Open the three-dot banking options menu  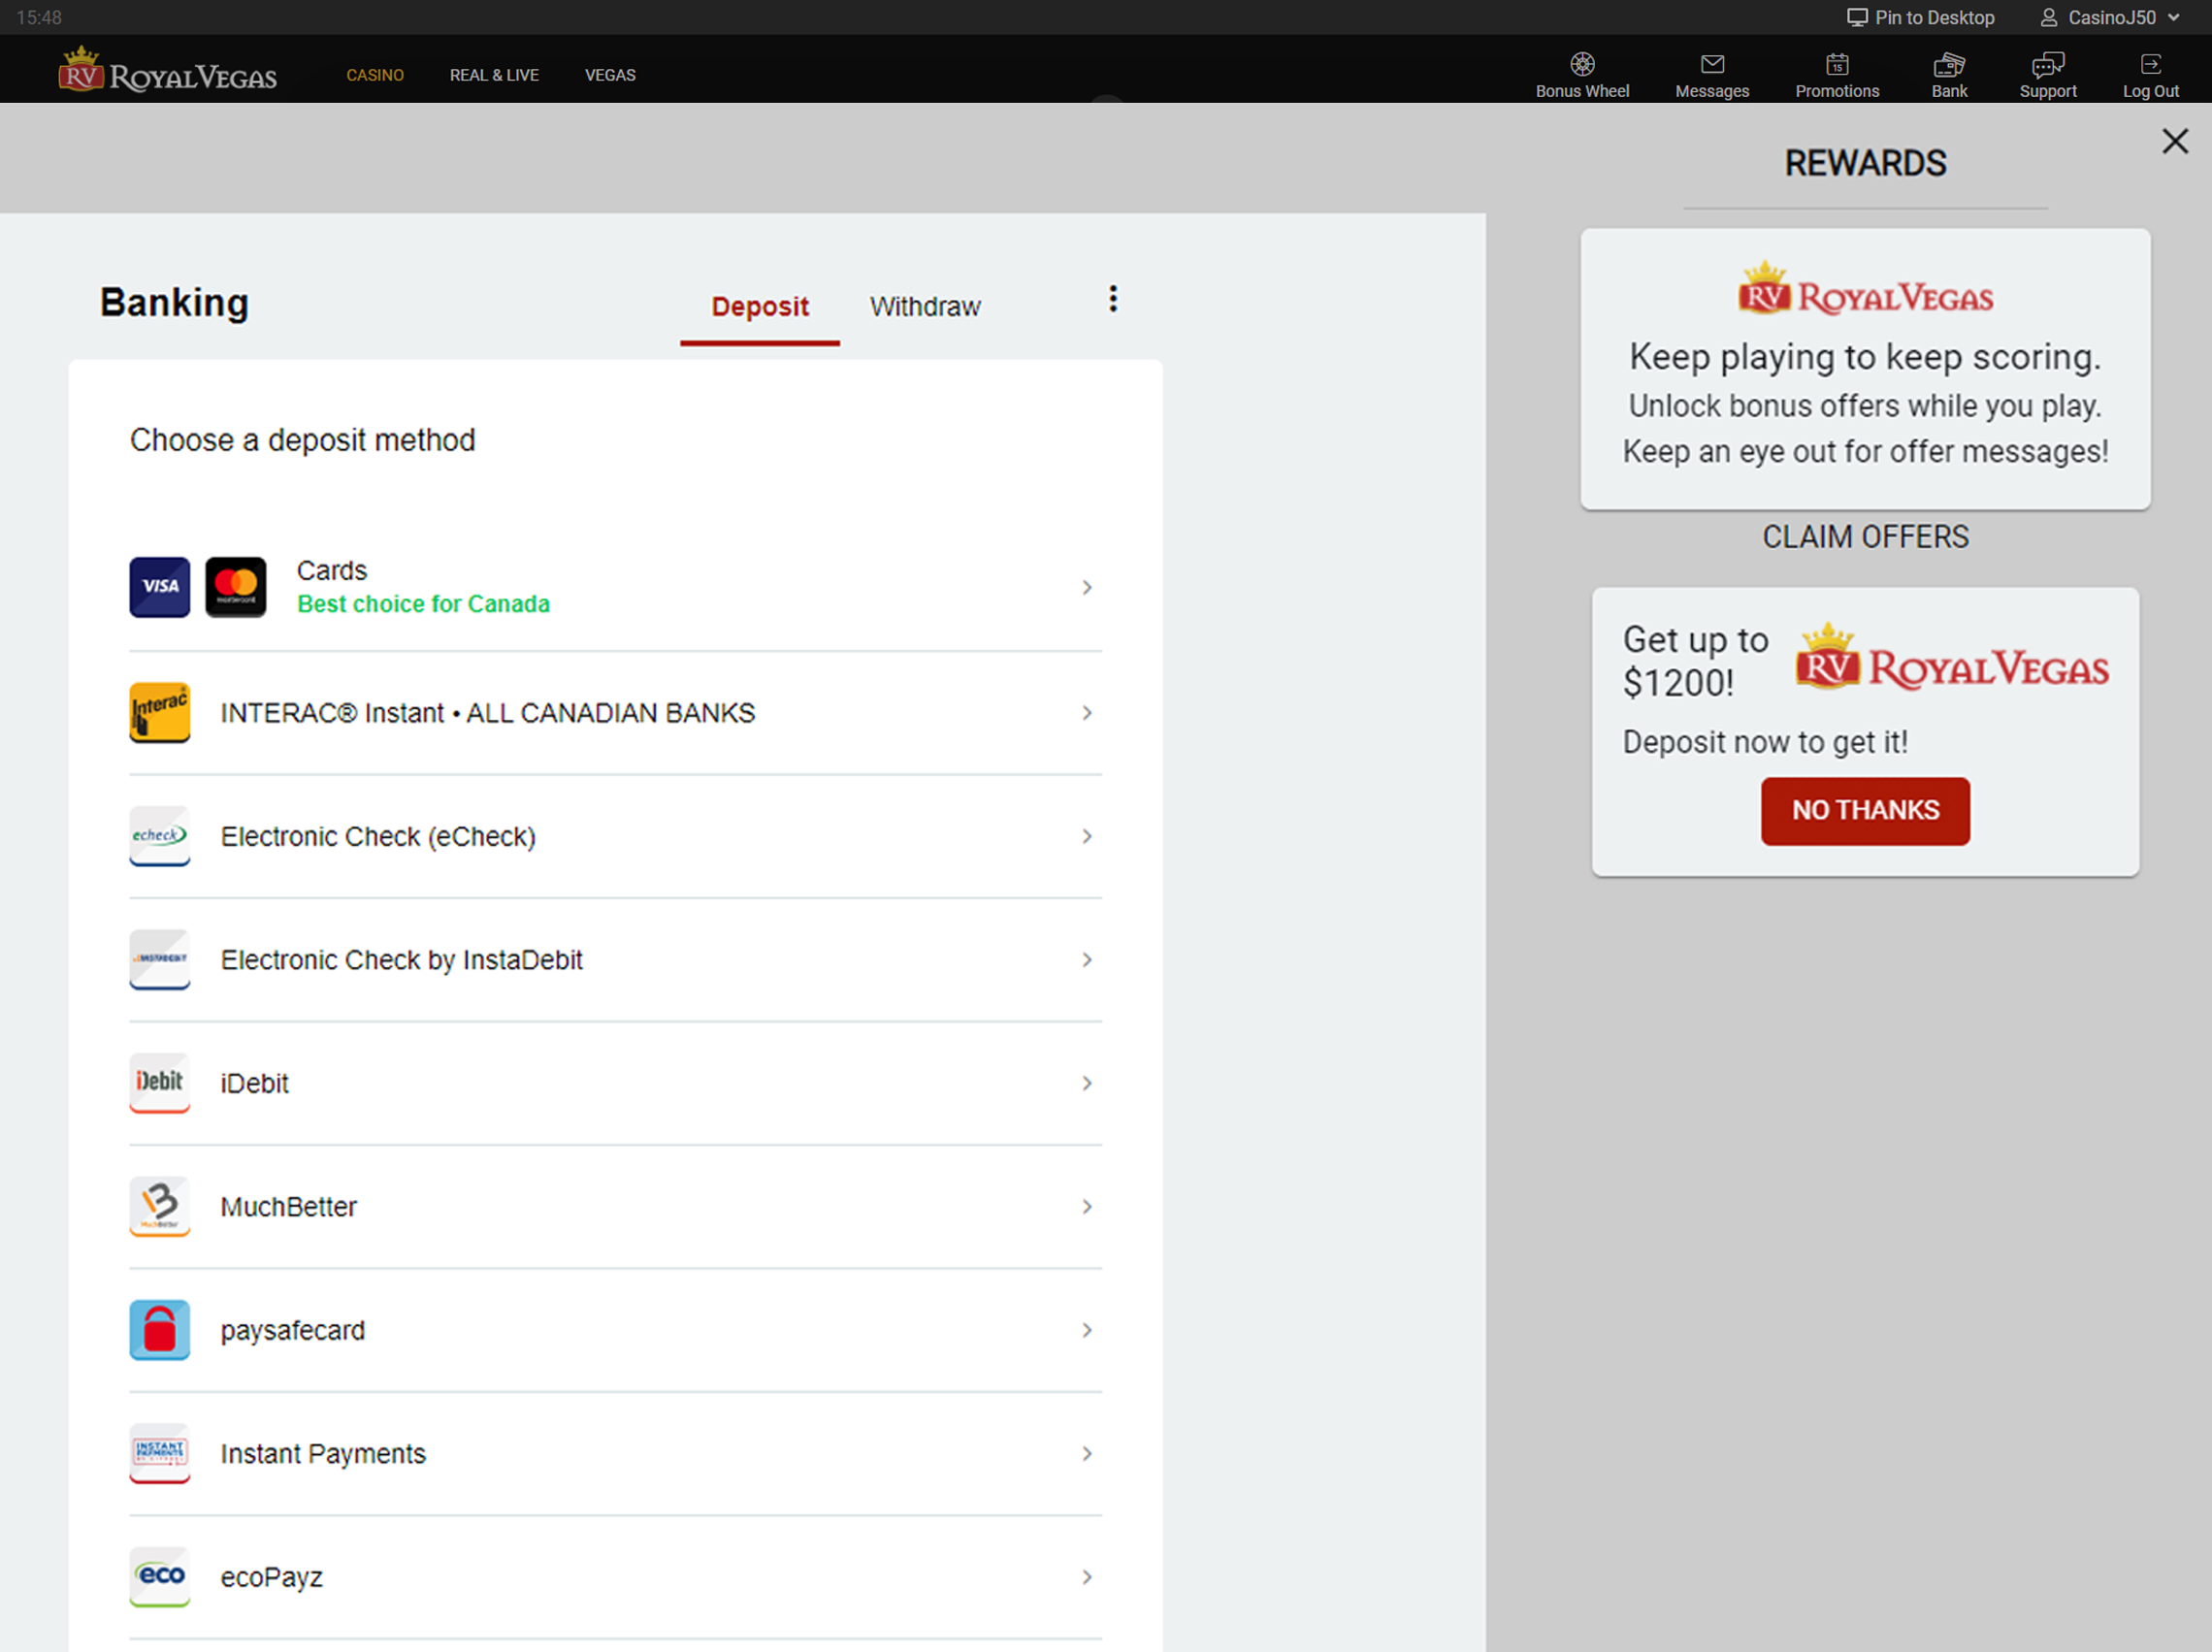1113,299
